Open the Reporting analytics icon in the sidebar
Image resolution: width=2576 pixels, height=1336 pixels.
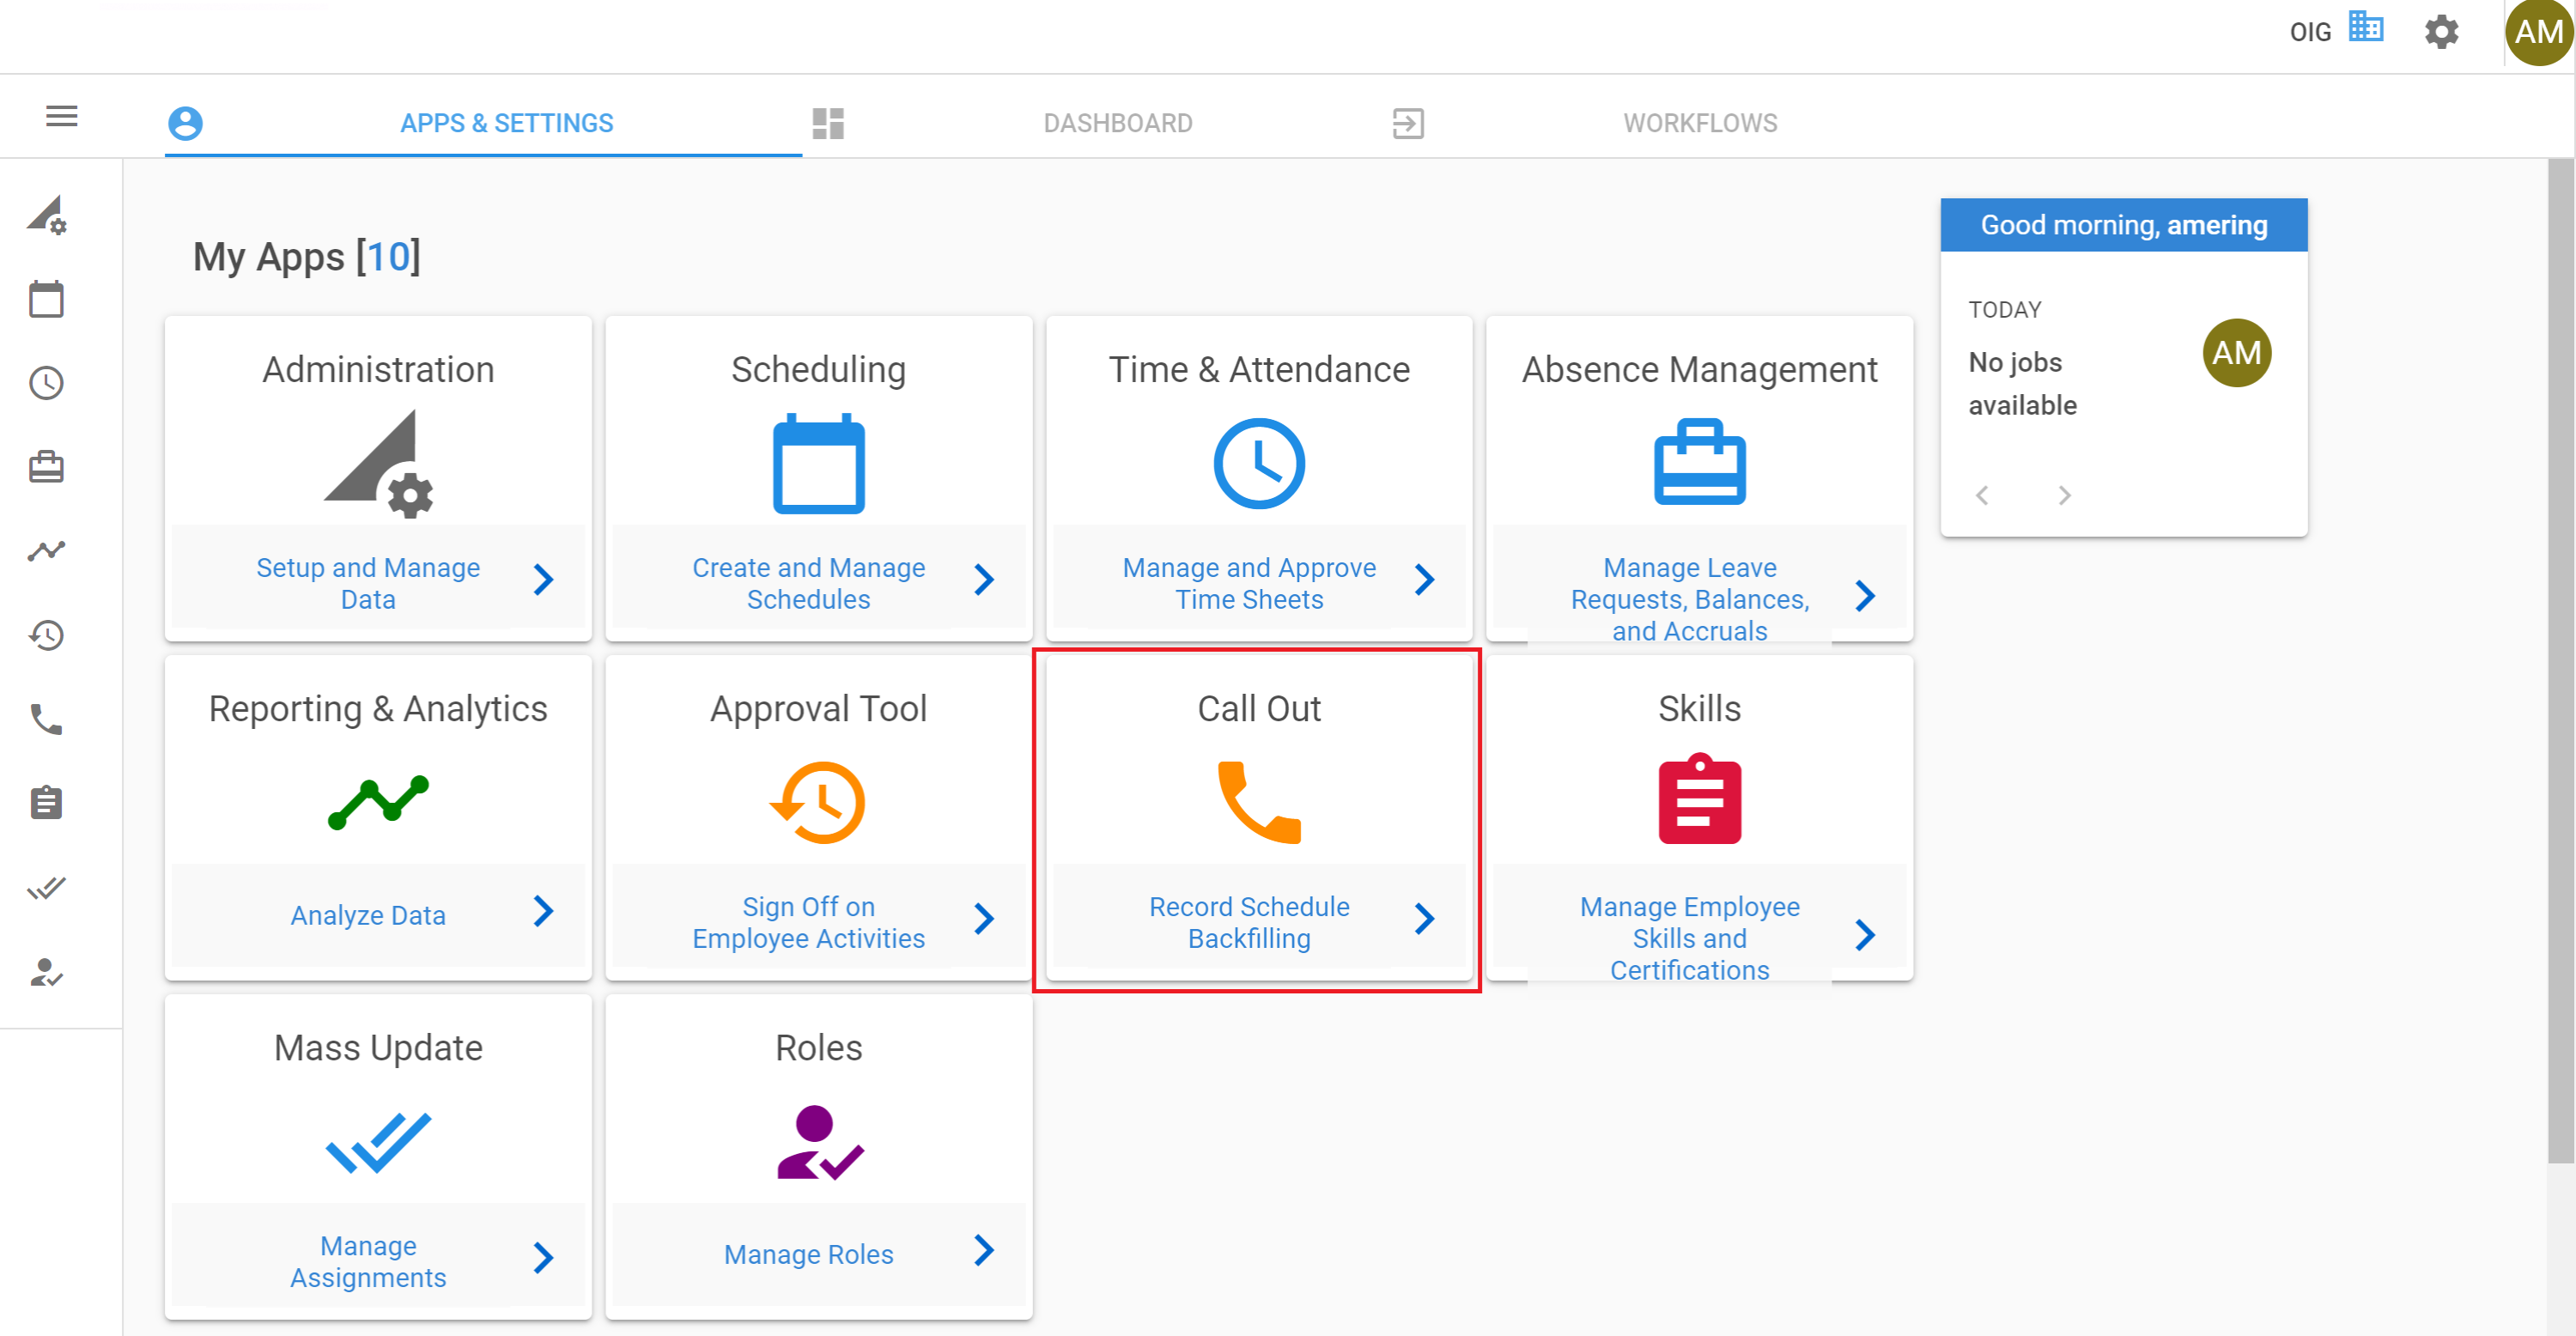[46, 551]
